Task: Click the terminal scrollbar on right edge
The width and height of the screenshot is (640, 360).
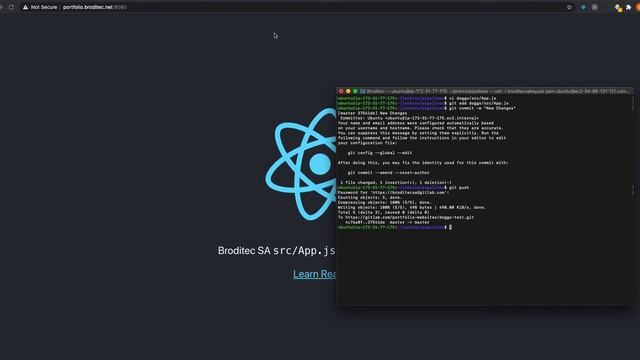Action: pyautogui.click(x=633, y=190)
